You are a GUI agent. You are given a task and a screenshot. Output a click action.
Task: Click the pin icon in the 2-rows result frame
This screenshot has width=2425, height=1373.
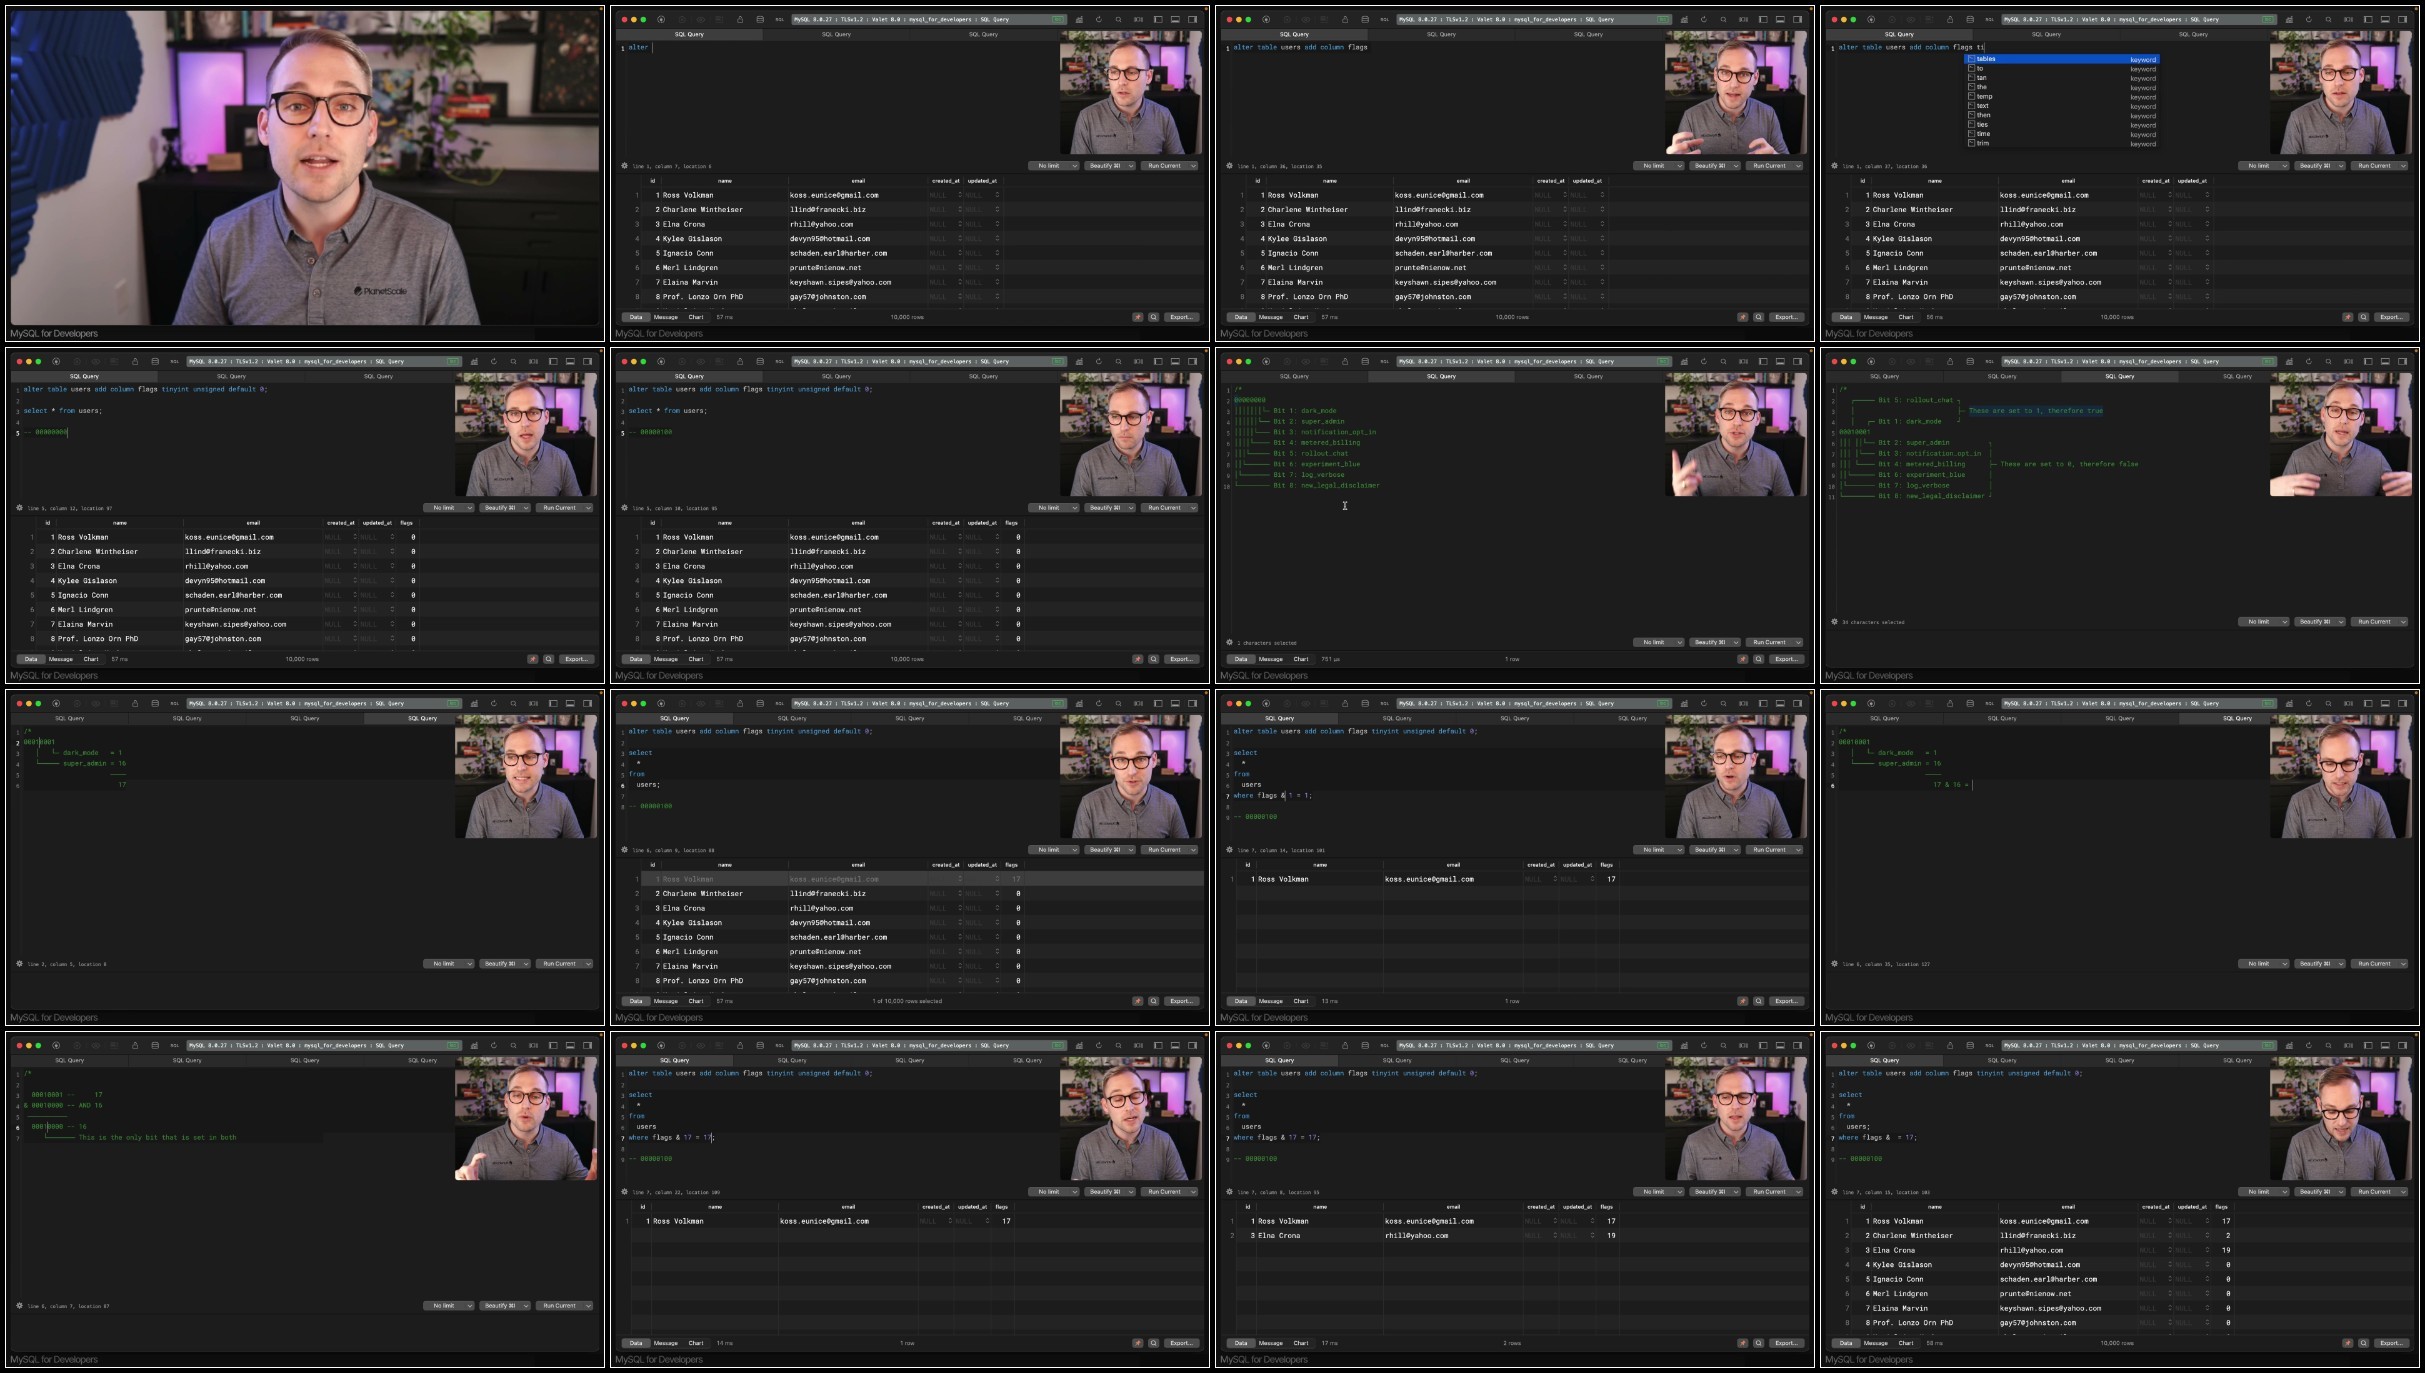point(1742,1343)
